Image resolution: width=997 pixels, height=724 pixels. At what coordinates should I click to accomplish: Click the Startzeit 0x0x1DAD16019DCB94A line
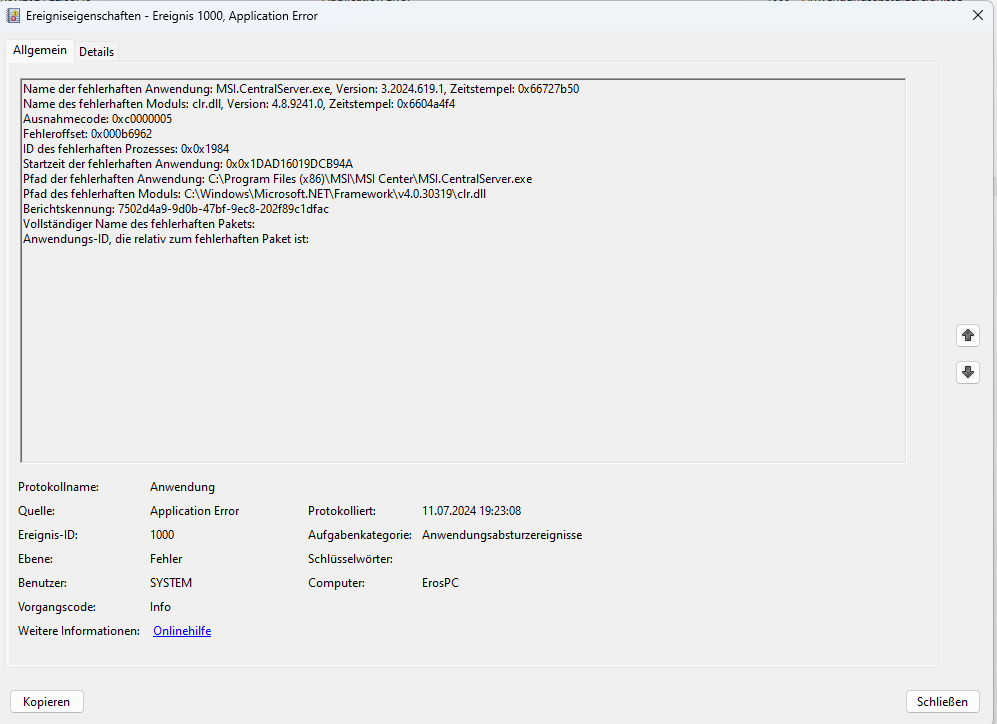[188, 164]
